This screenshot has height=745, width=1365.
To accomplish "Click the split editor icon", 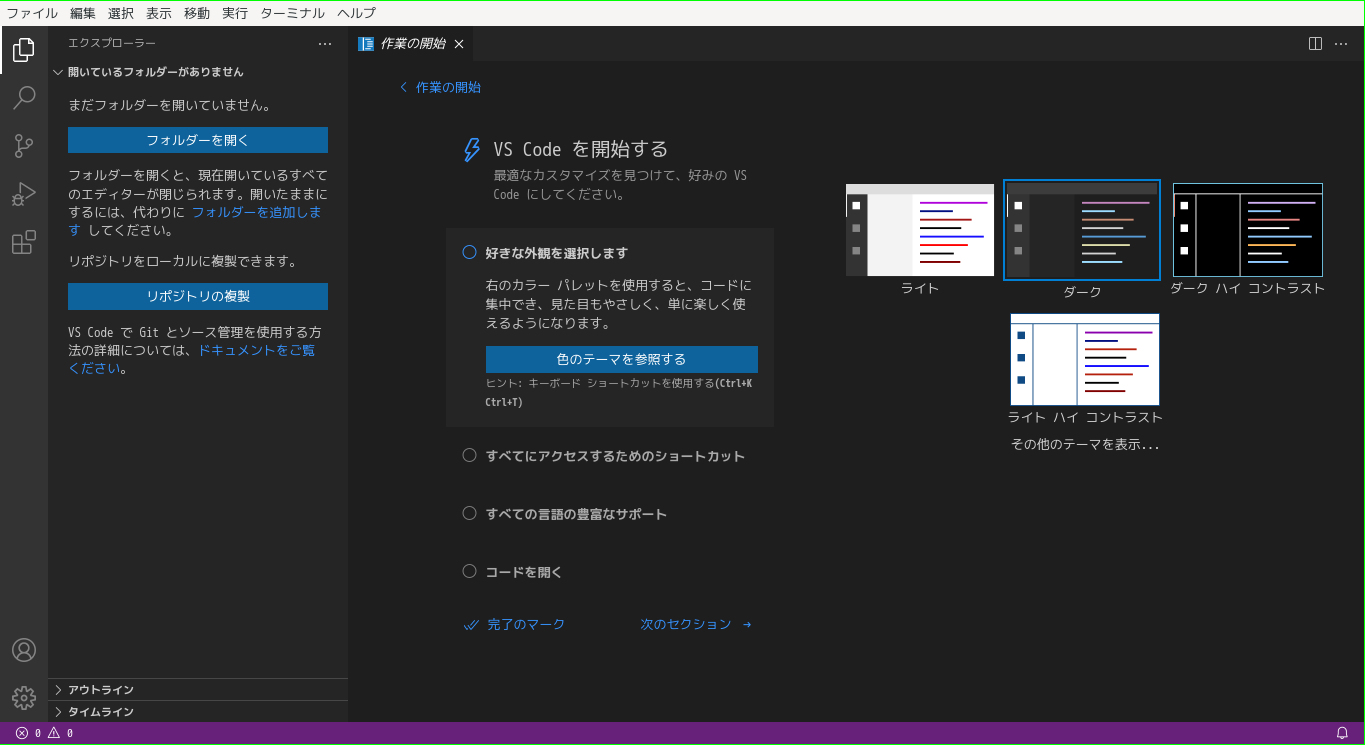I will point(1316,44).
